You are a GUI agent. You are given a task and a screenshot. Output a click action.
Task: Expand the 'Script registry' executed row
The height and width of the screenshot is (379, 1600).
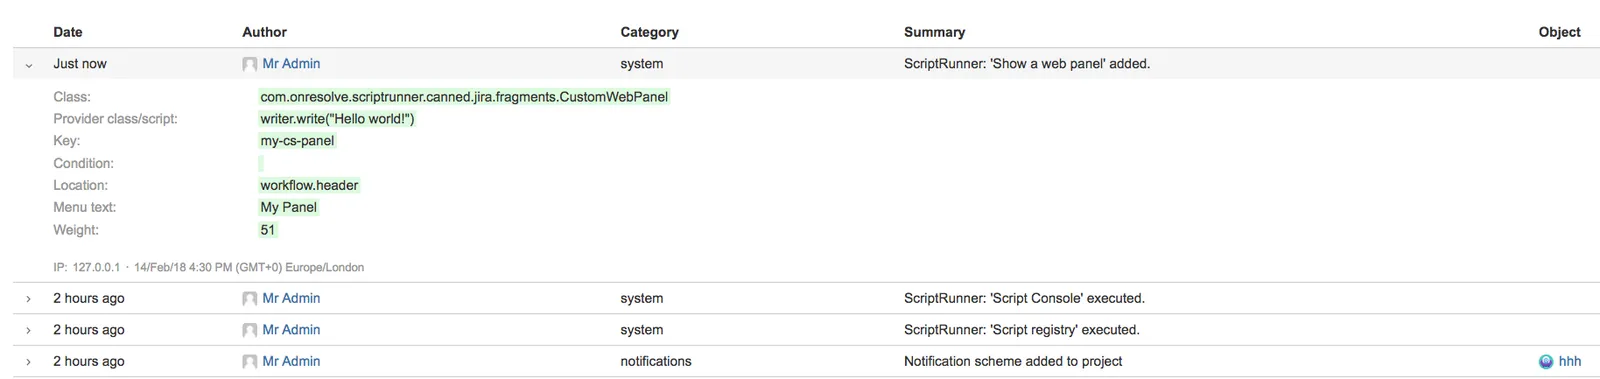coord(29,330)
